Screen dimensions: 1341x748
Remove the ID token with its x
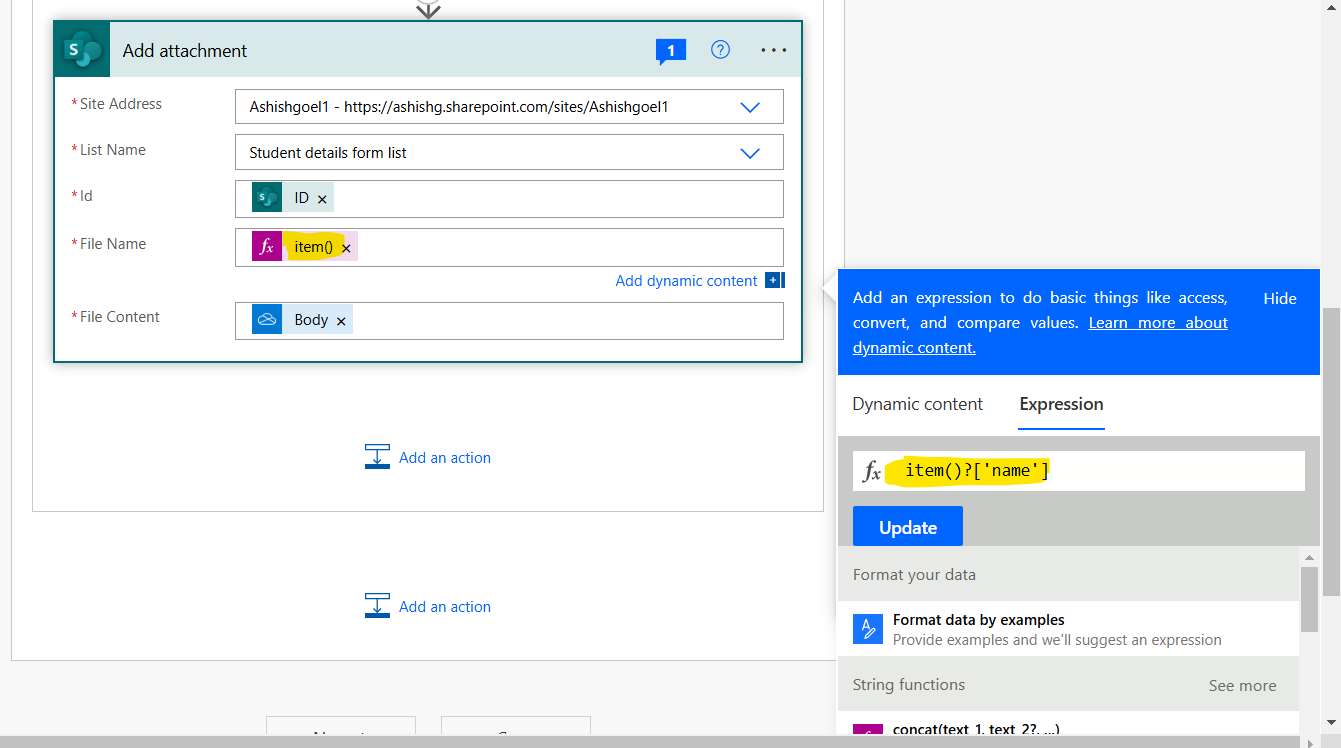pyautogui.click(x=322, y=197)
